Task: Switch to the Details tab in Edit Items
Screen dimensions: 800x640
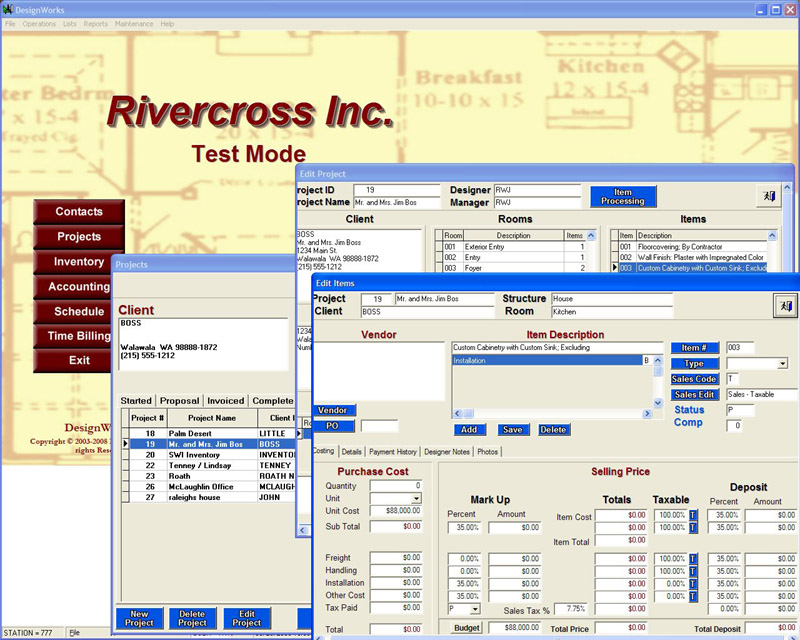Action: (352, 452)
